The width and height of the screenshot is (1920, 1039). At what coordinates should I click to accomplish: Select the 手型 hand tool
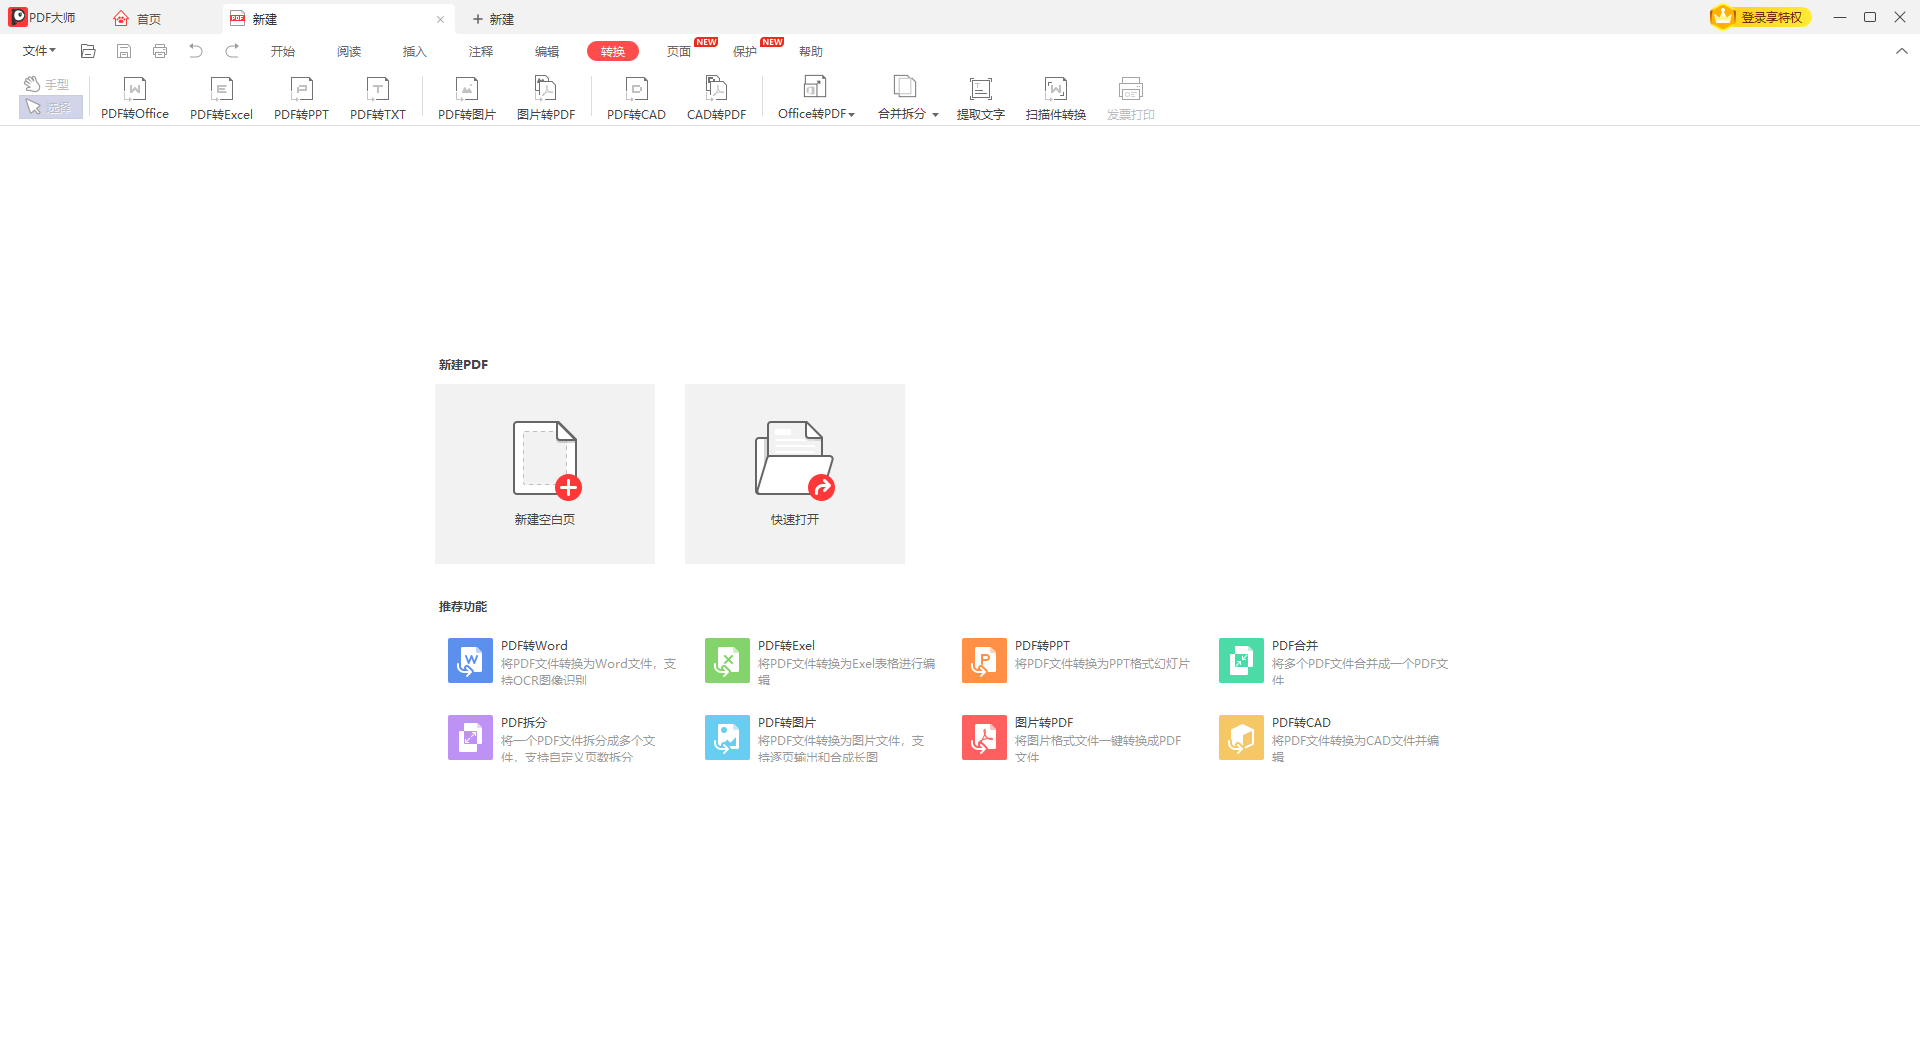pyautogui.click(x=48, y=84)
